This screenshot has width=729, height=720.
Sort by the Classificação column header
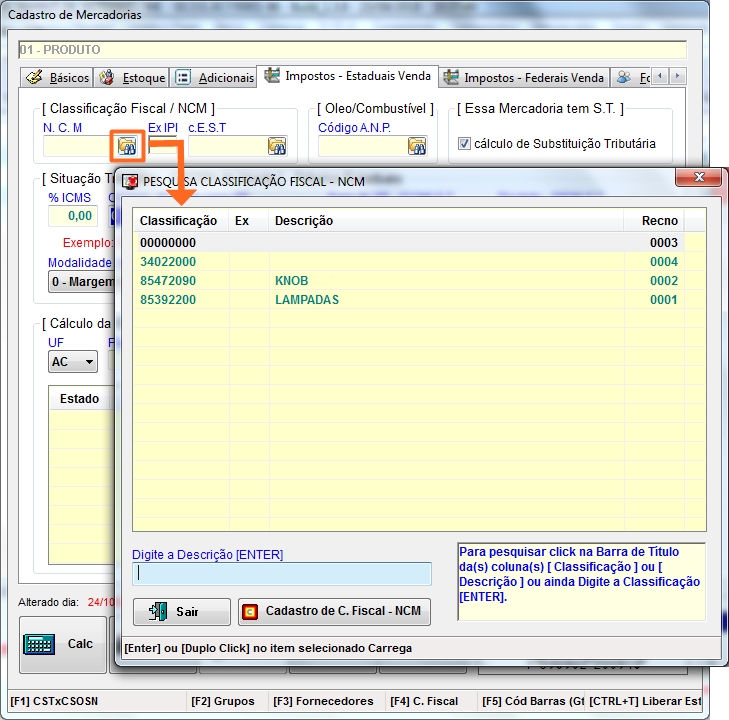point(178,221)
